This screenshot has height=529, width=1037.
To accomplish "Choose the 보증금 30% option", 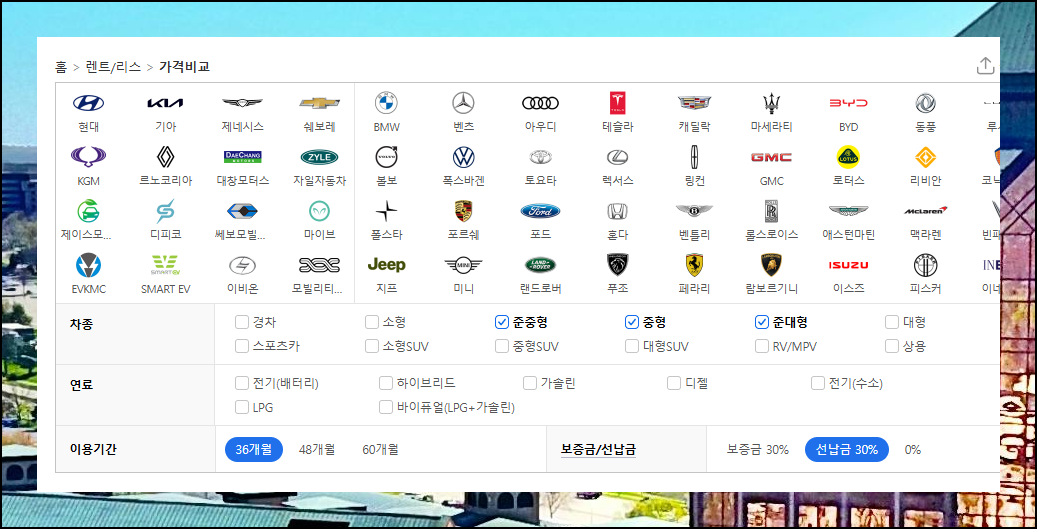I will [757, 450].
